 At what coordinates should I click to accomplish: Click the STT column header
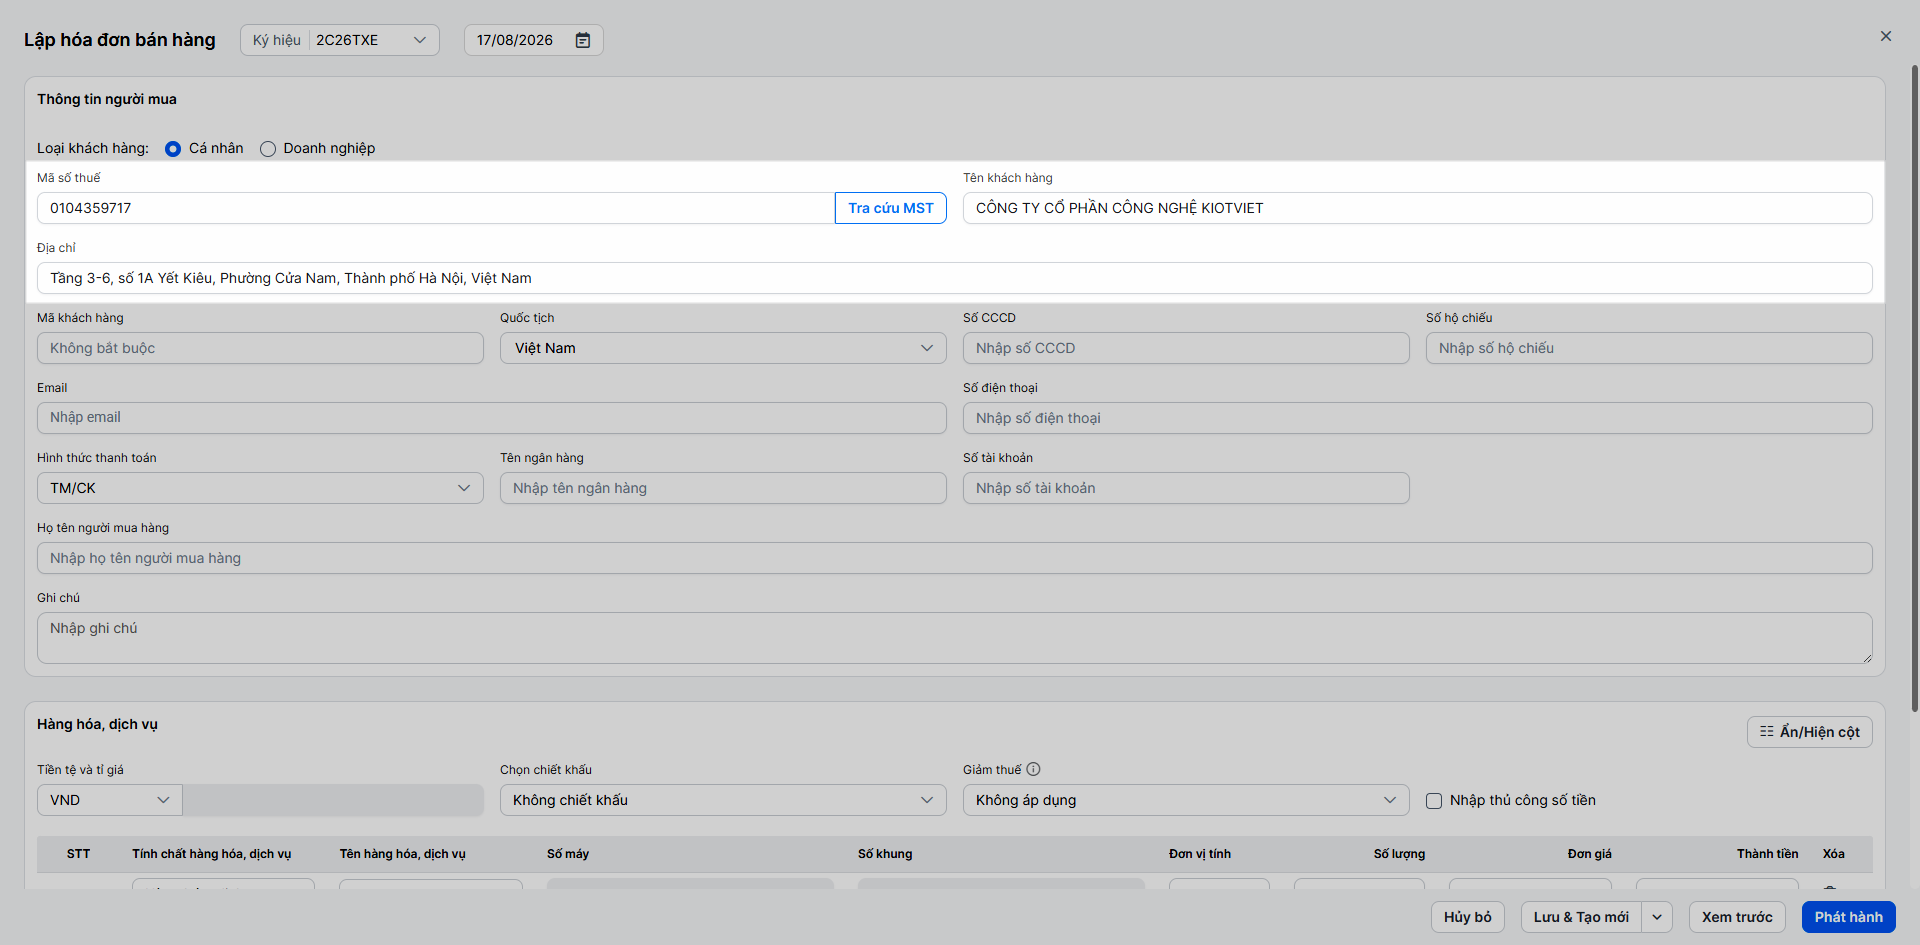tap(78, 854)
